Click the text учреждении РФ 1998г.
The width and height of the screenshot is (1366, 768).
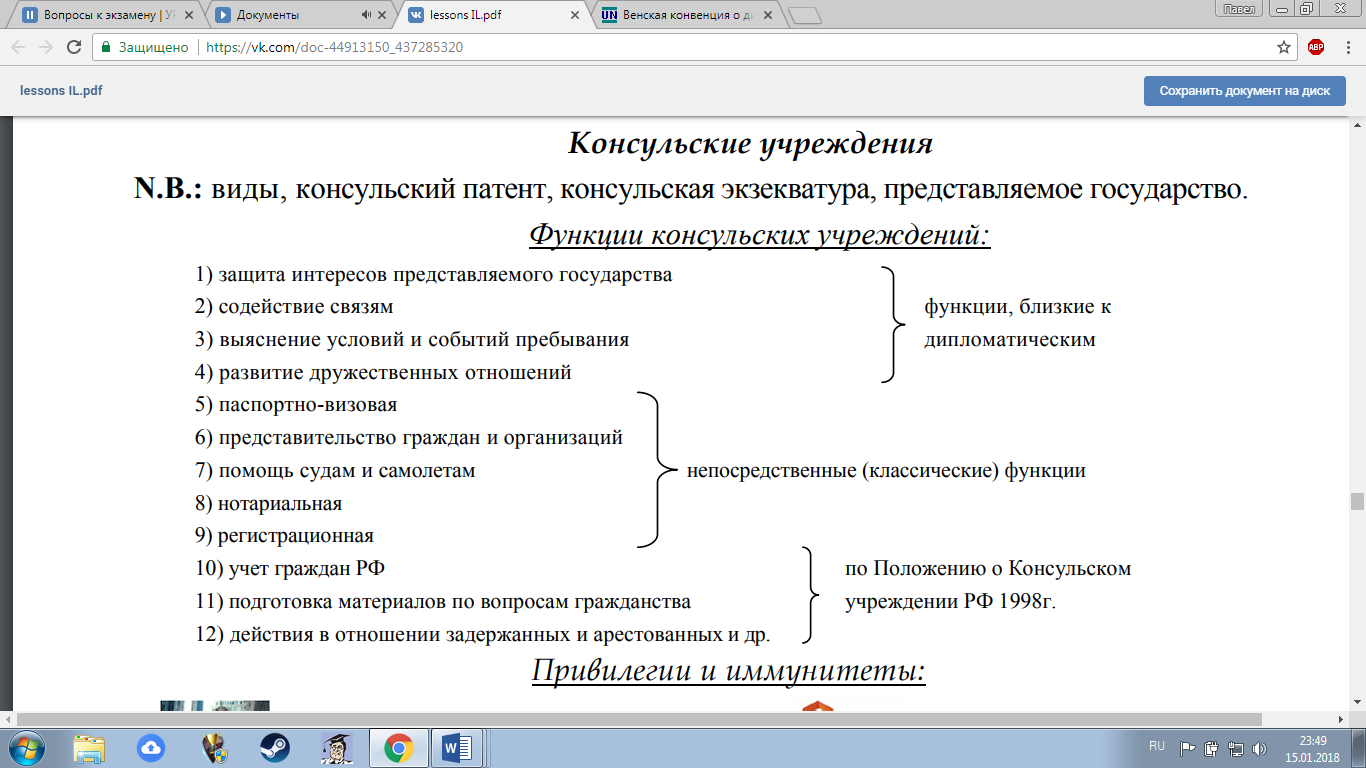coord(951,602)
